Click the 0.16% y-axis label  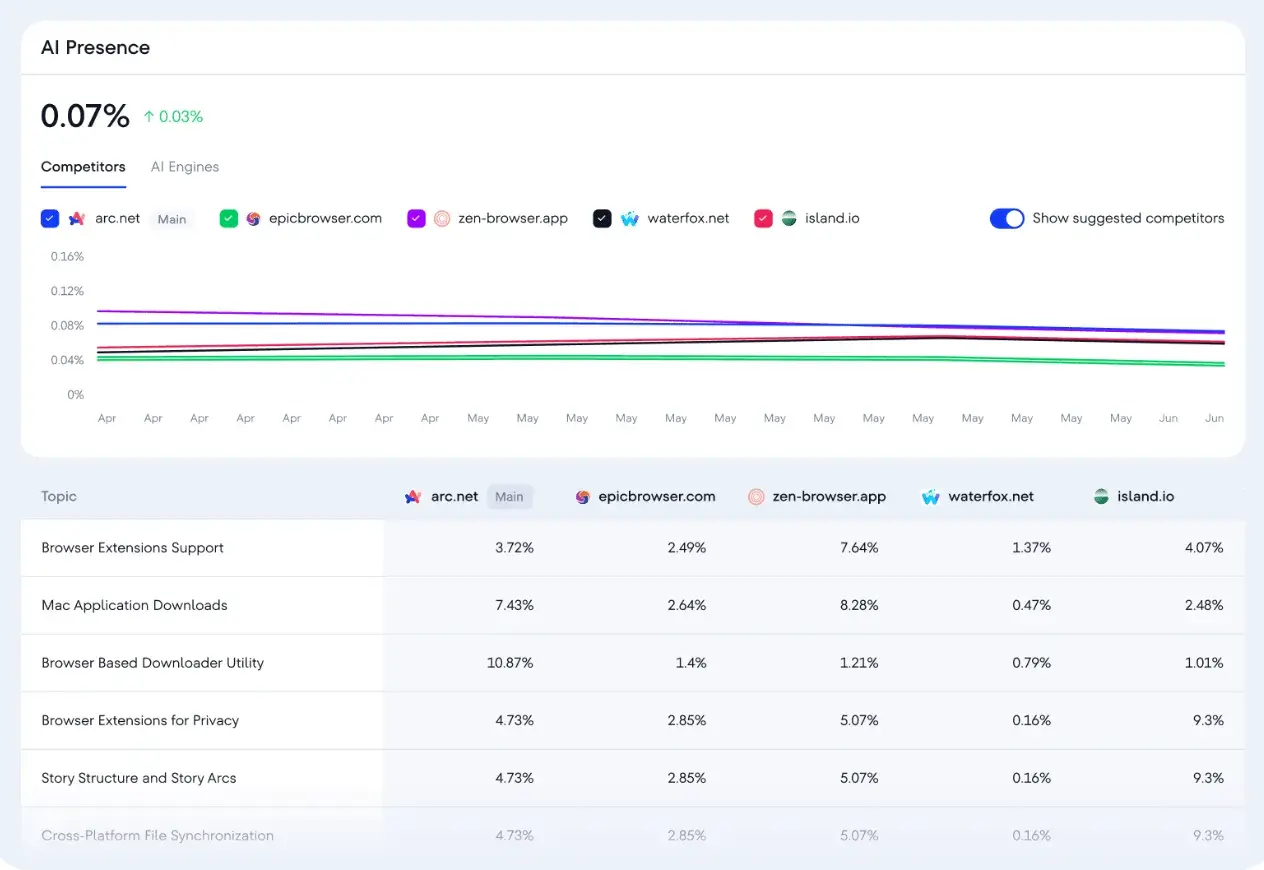pos(67,256)
